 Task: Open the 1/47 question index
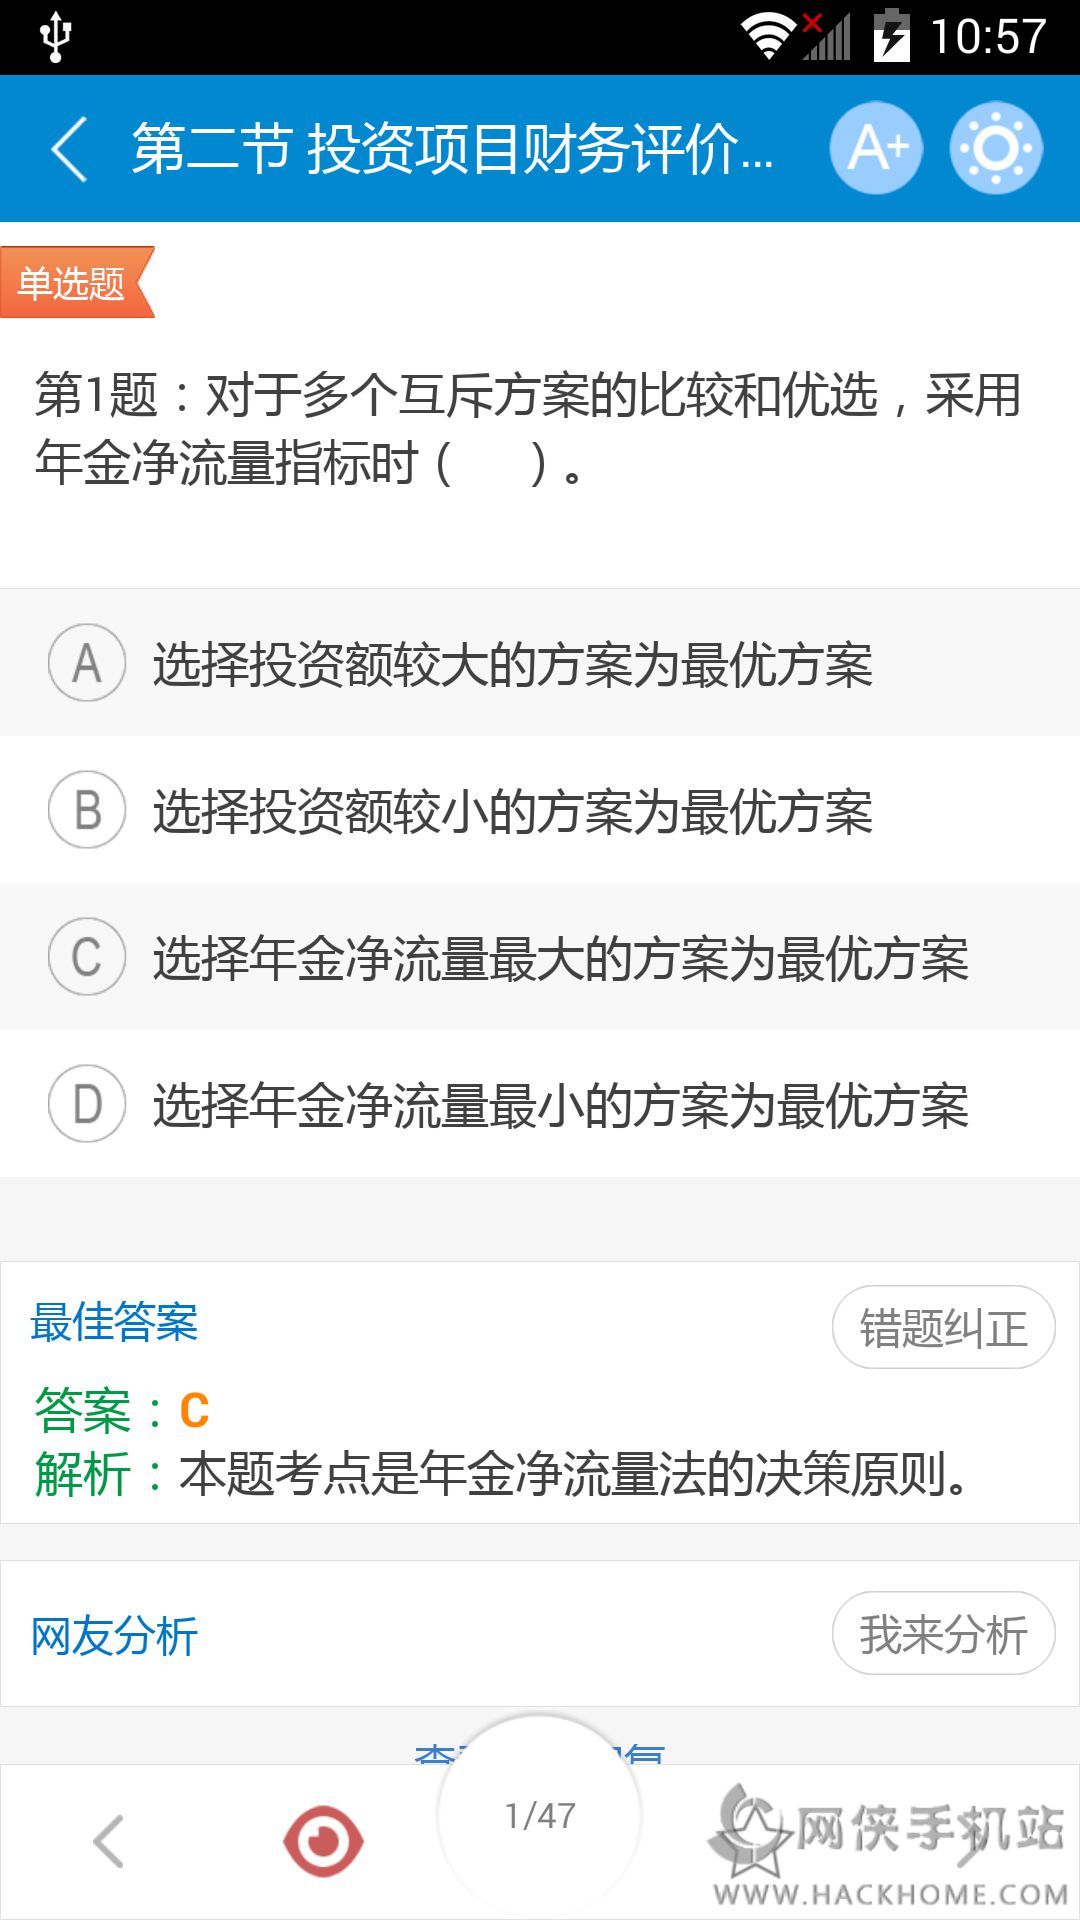[x=540, y=1815]
